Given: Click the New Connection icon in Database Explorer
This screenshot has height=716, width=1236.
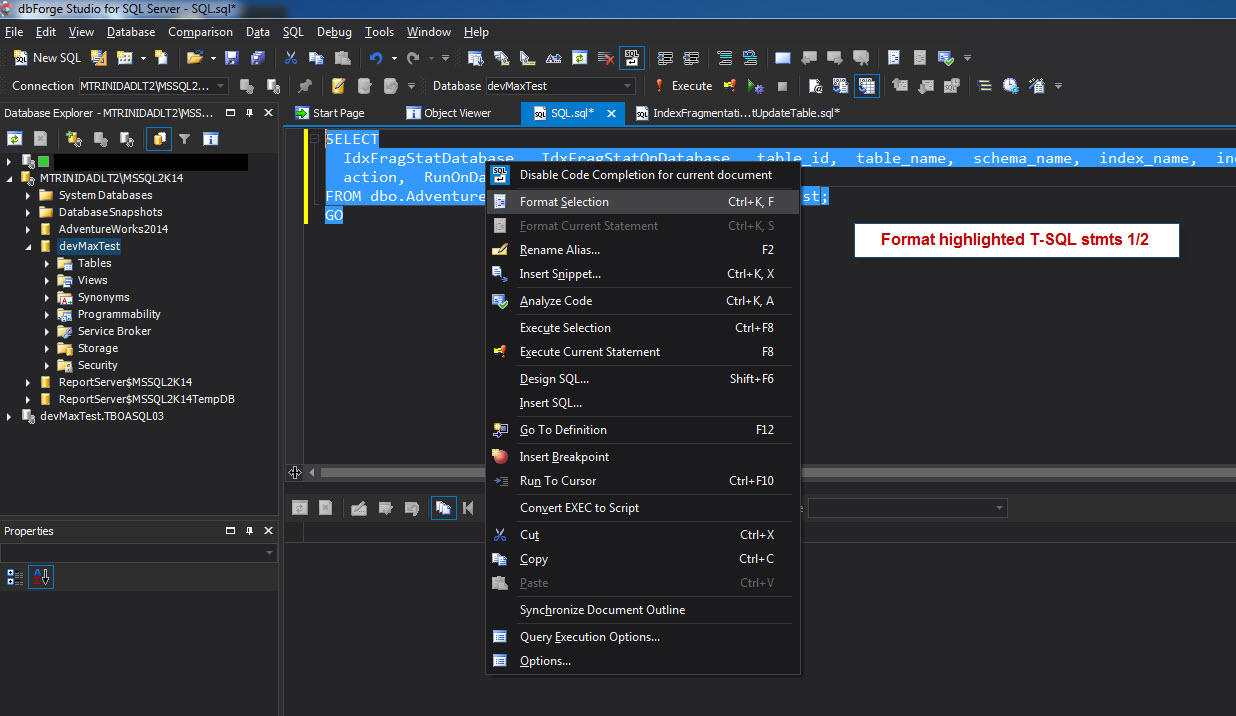Looking at the screenshot, I should coord(73,139).
